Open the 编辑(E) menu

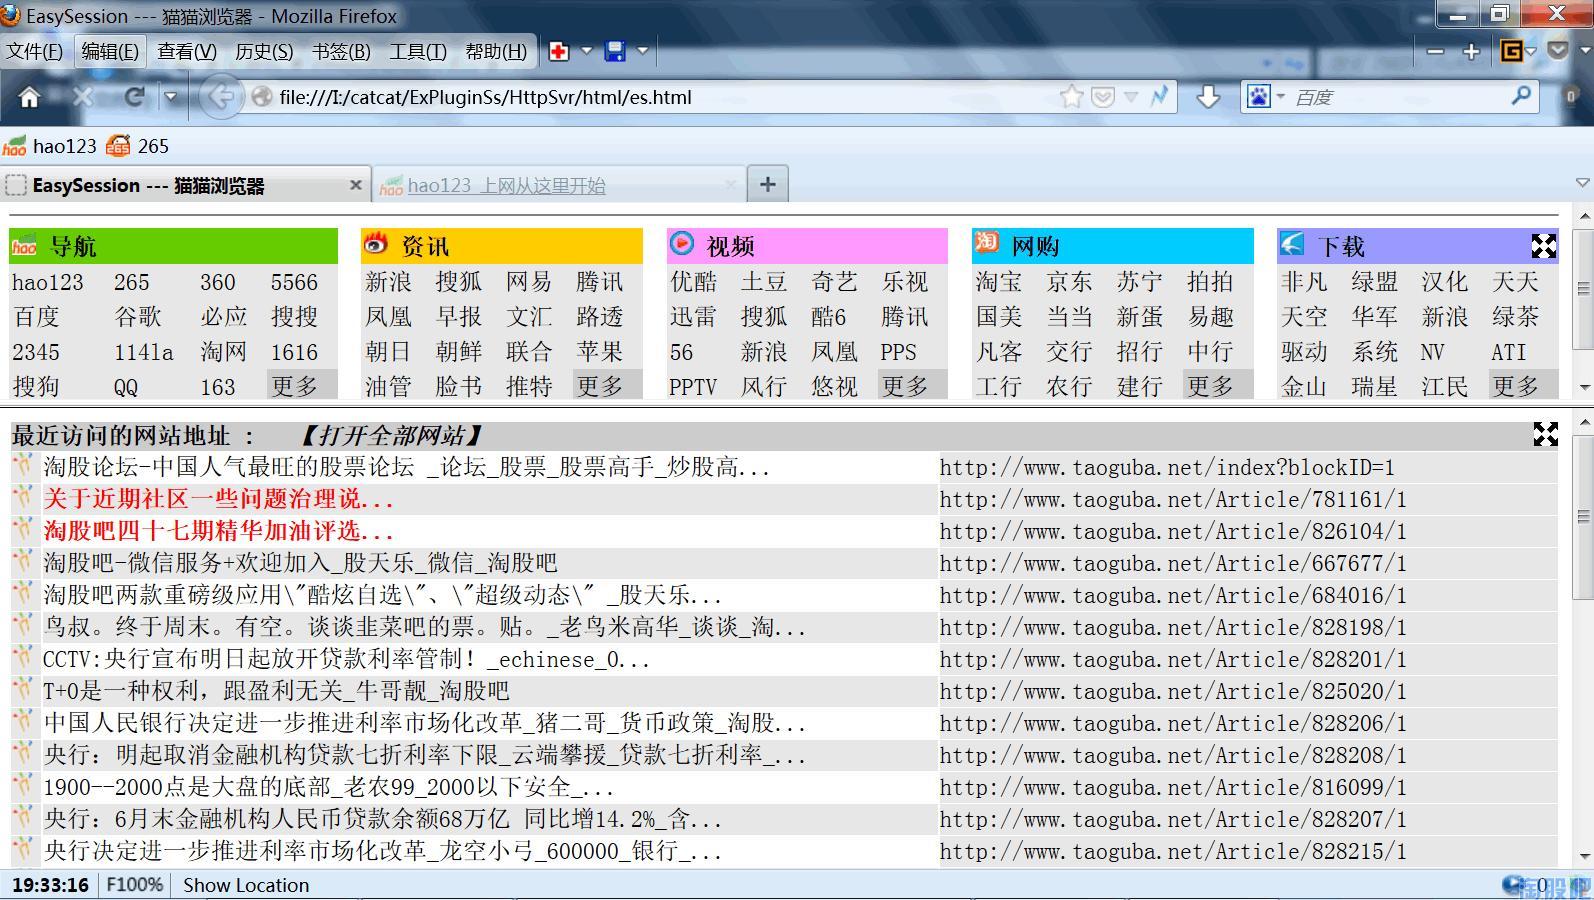click(110, 51)
